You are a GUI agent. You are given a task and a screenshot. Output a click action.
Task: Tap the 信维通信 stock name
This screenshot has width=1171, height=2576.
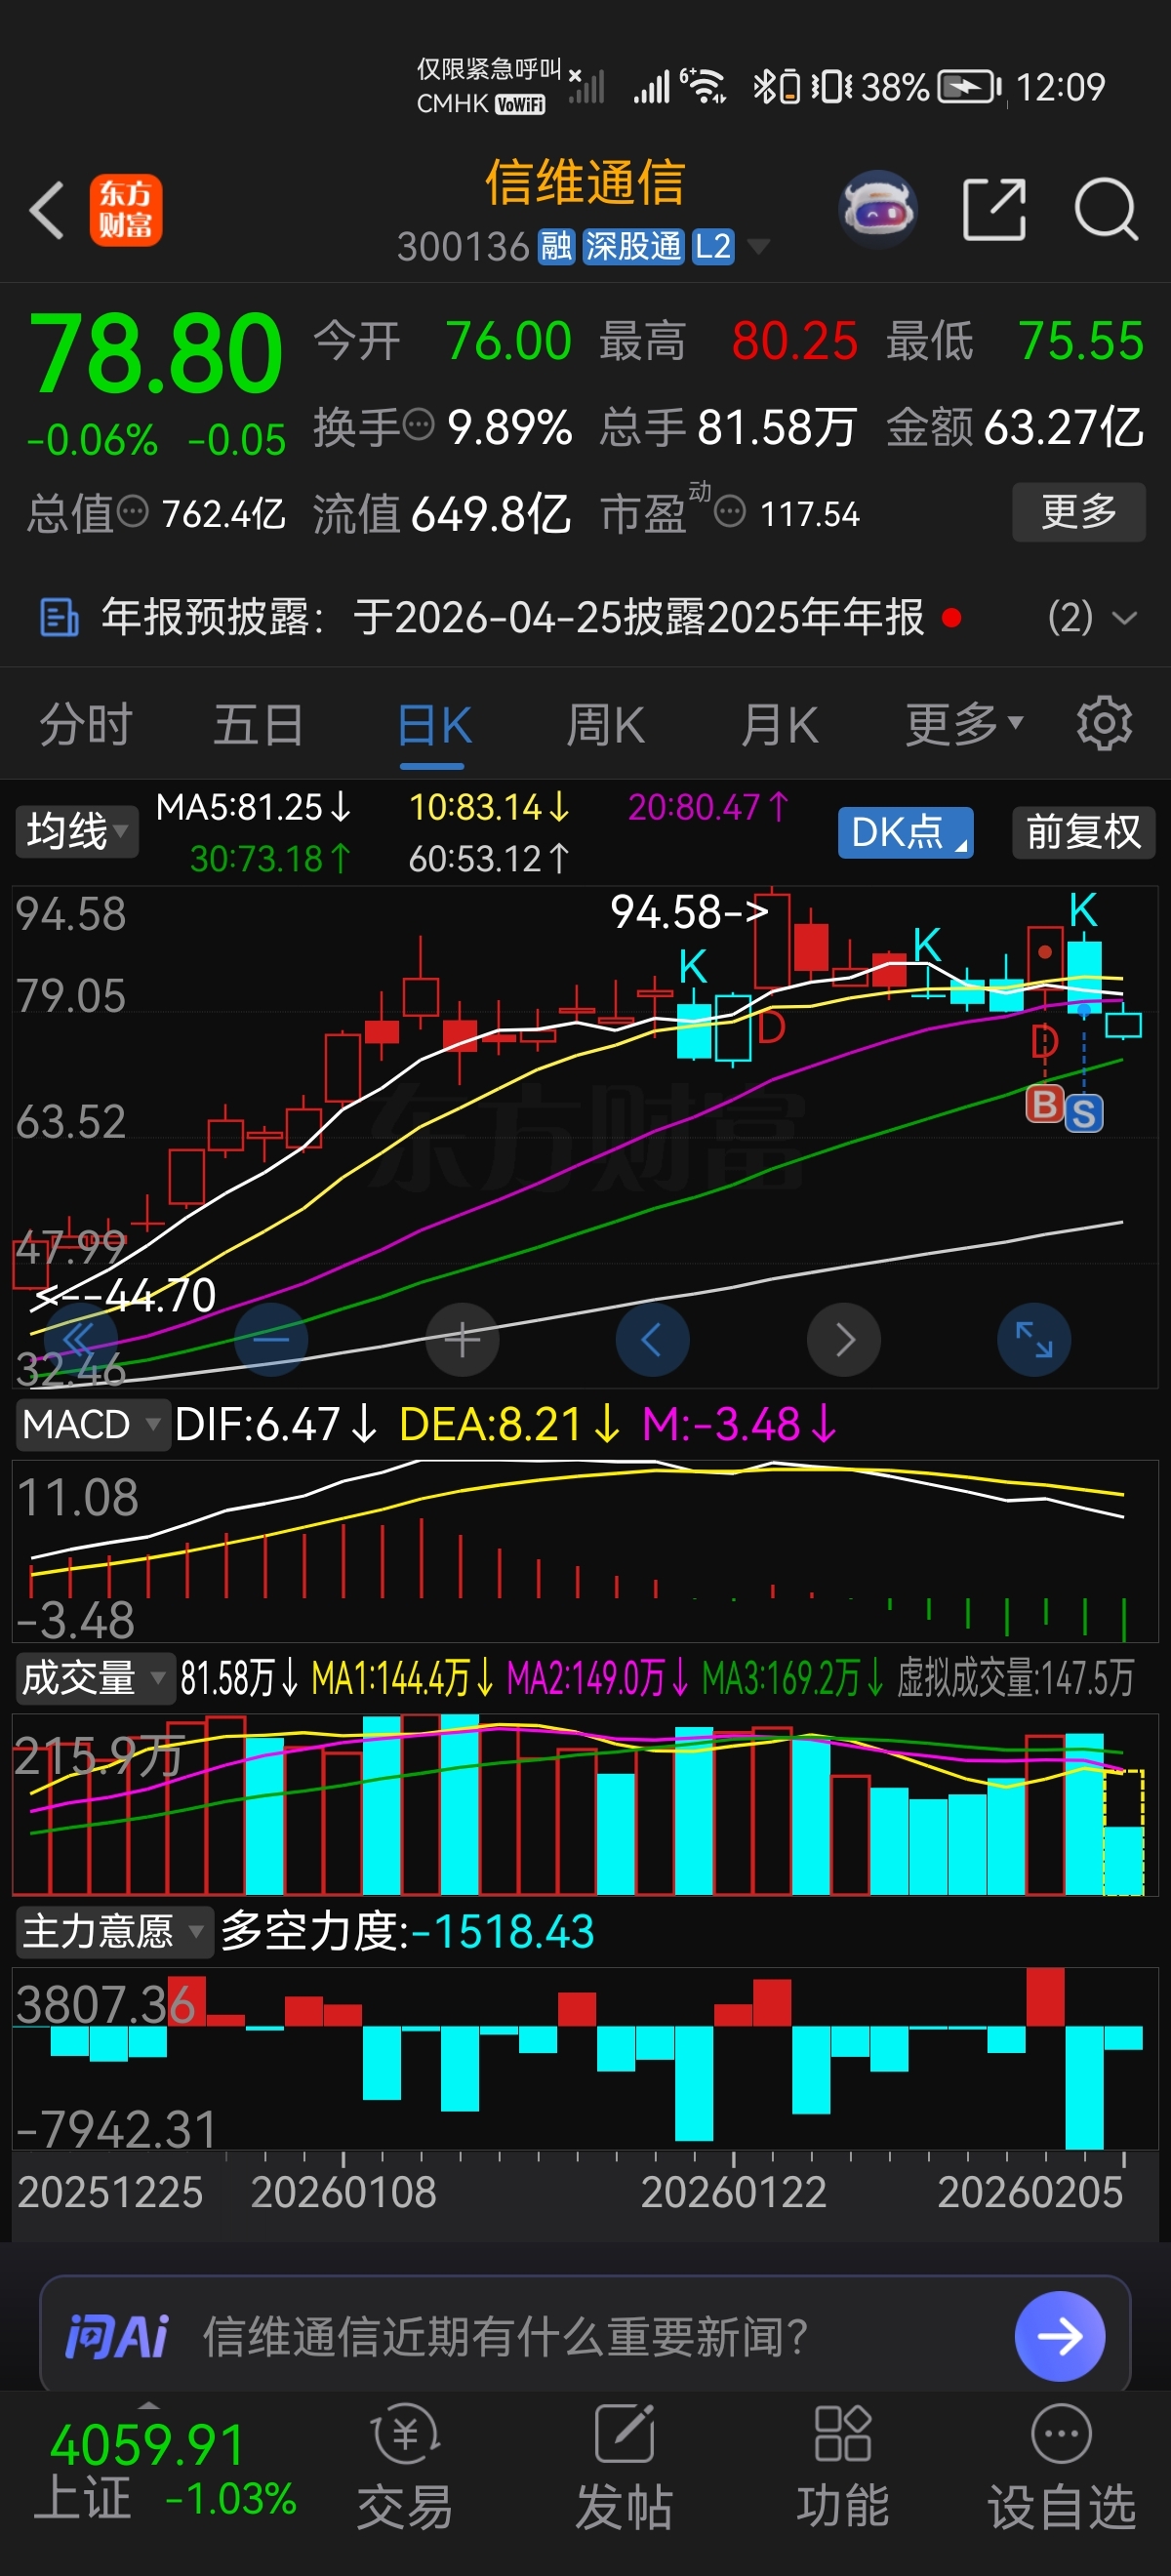(x=585, y=182)
